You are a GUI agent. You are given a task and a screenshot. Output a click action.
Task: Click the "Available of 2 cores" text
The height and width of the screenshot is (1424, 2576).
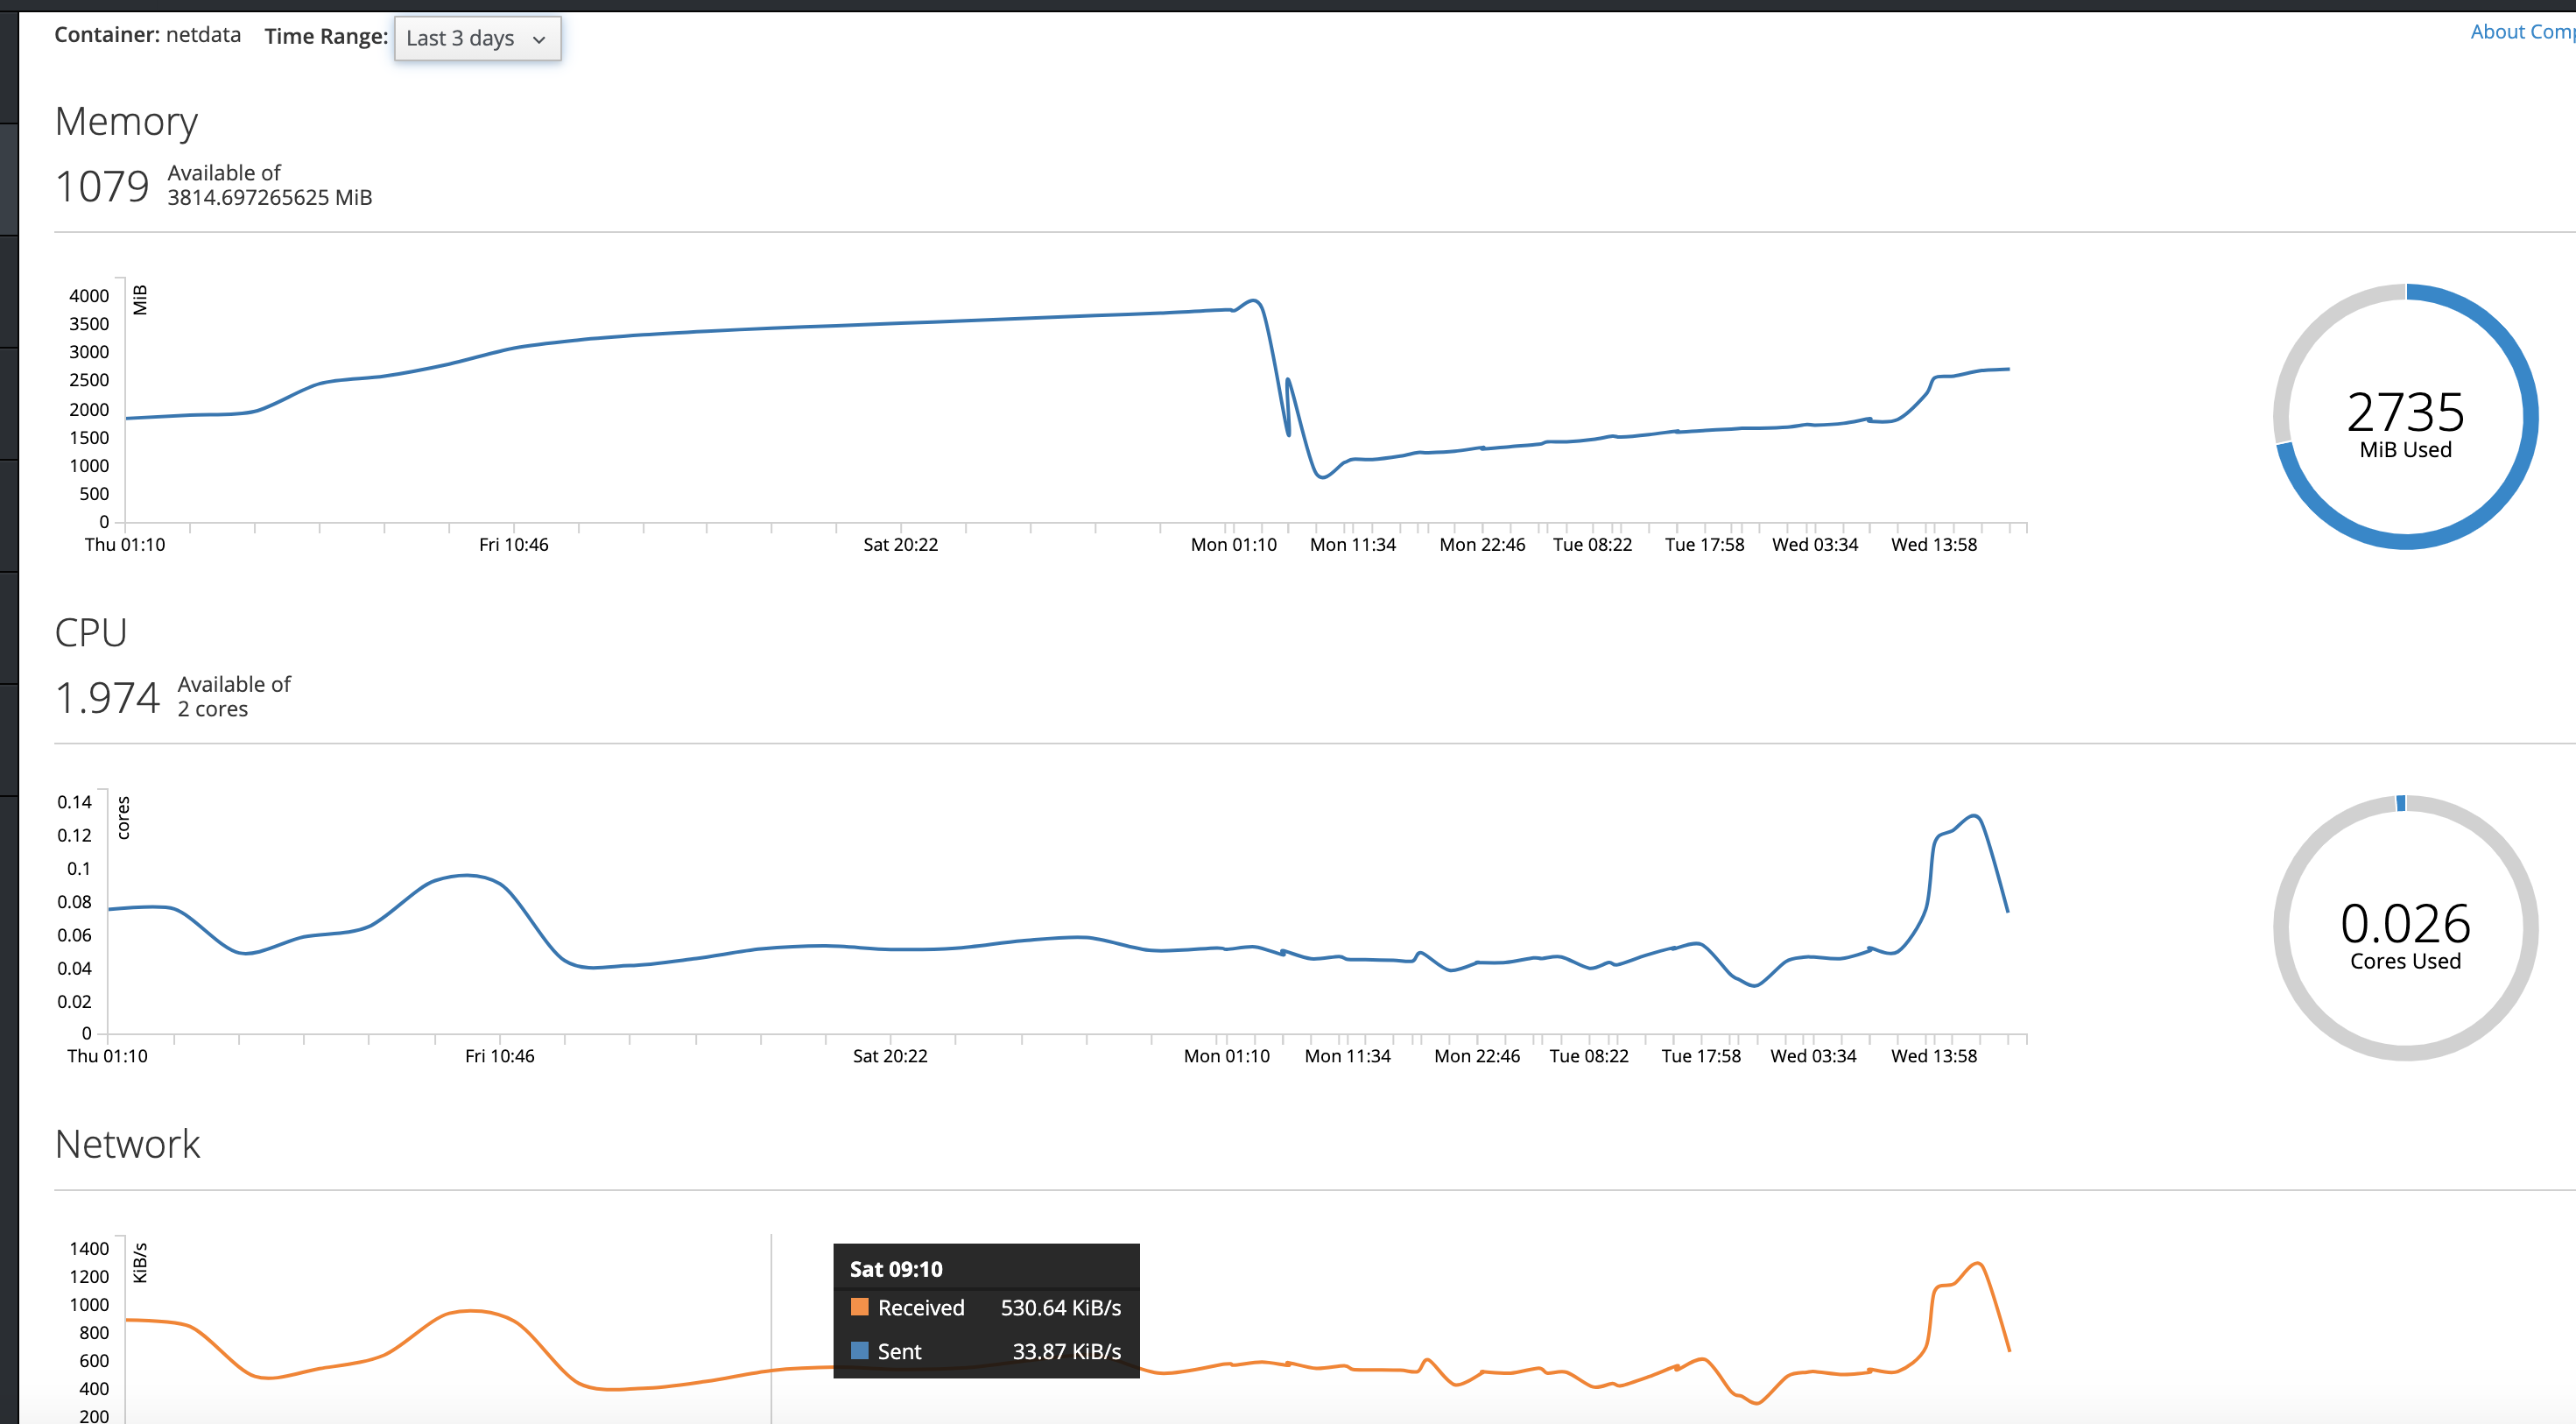(233, 695)
